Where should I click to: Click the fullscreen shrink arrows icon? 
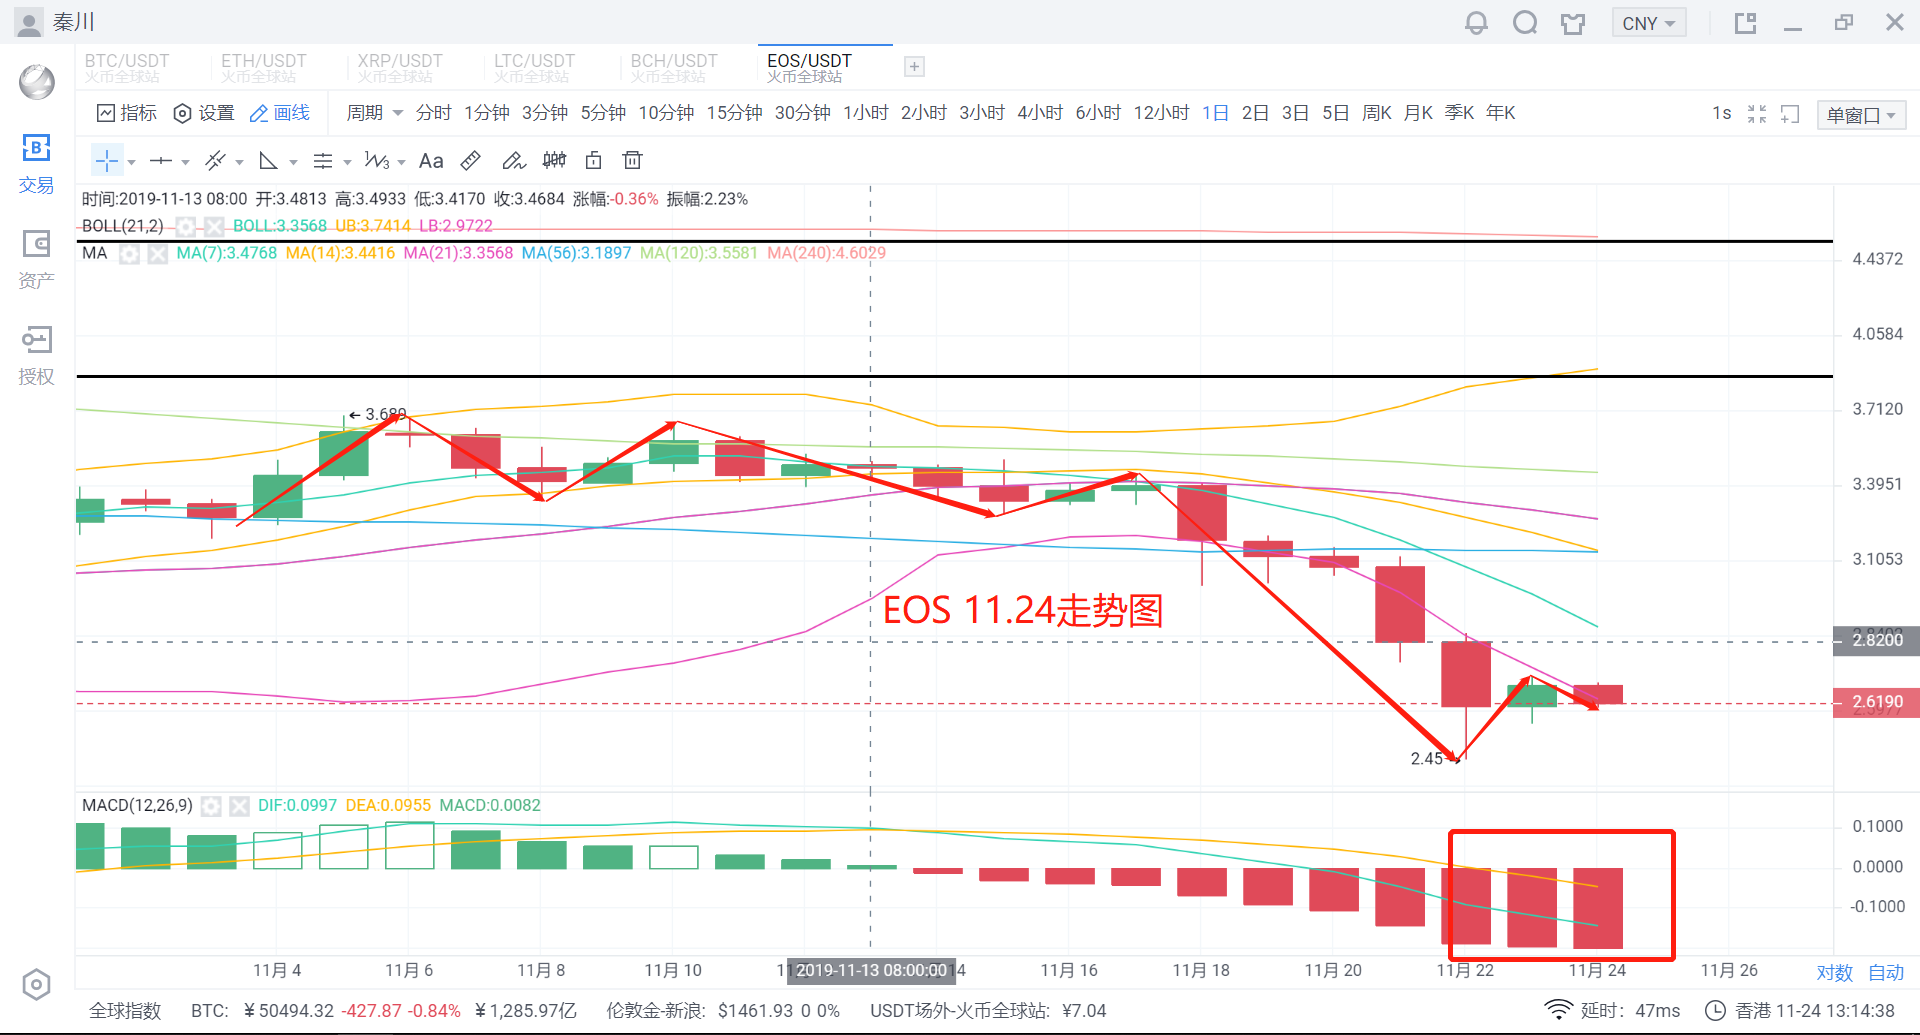[1757, 114]
